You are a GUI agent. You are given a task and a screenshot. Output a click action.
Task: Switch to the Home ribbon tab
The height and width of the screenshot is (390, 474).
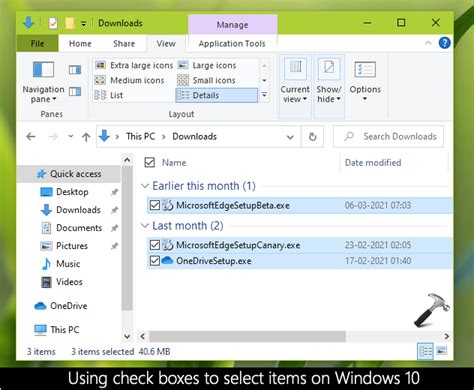coord(80,44)
